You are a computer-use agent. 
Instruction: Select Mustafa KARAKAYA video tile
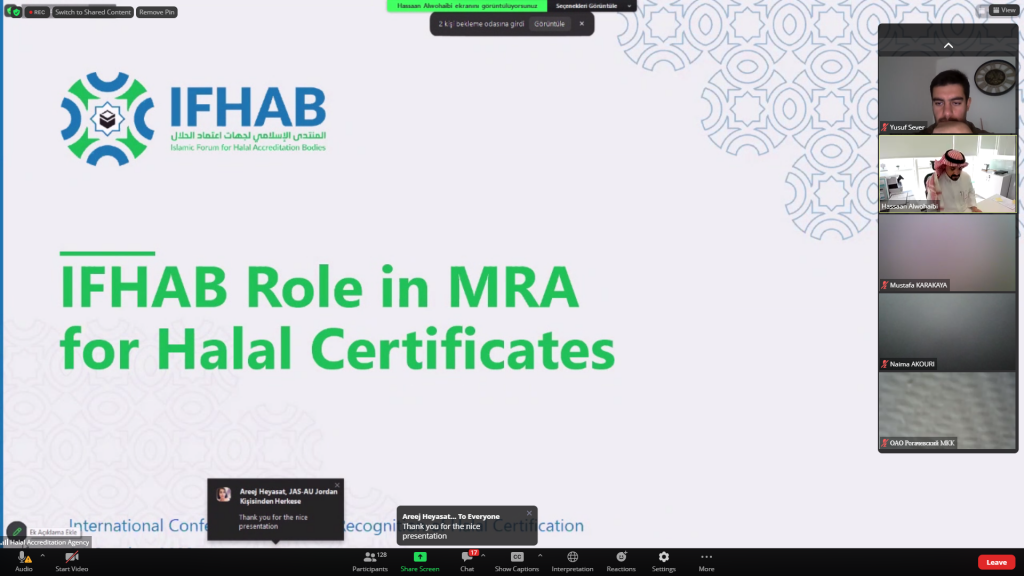(948, 253)
